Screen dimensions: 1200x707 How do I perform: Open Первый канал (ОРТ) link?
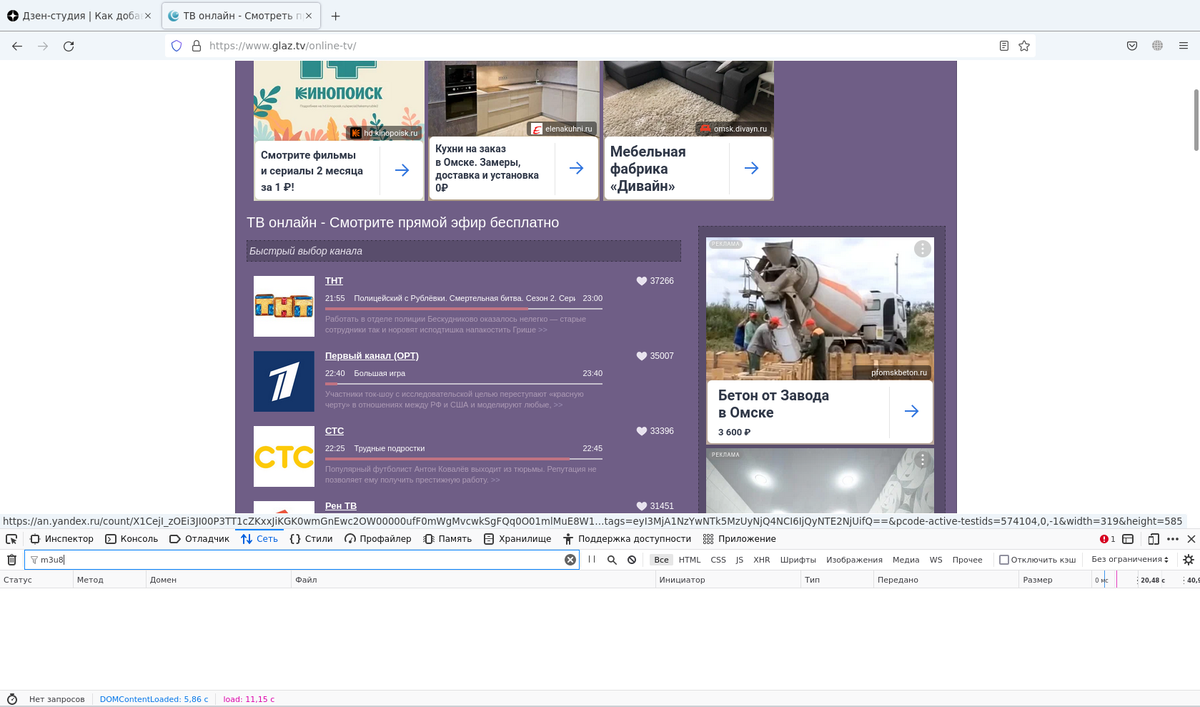click(x=372, y=356)
